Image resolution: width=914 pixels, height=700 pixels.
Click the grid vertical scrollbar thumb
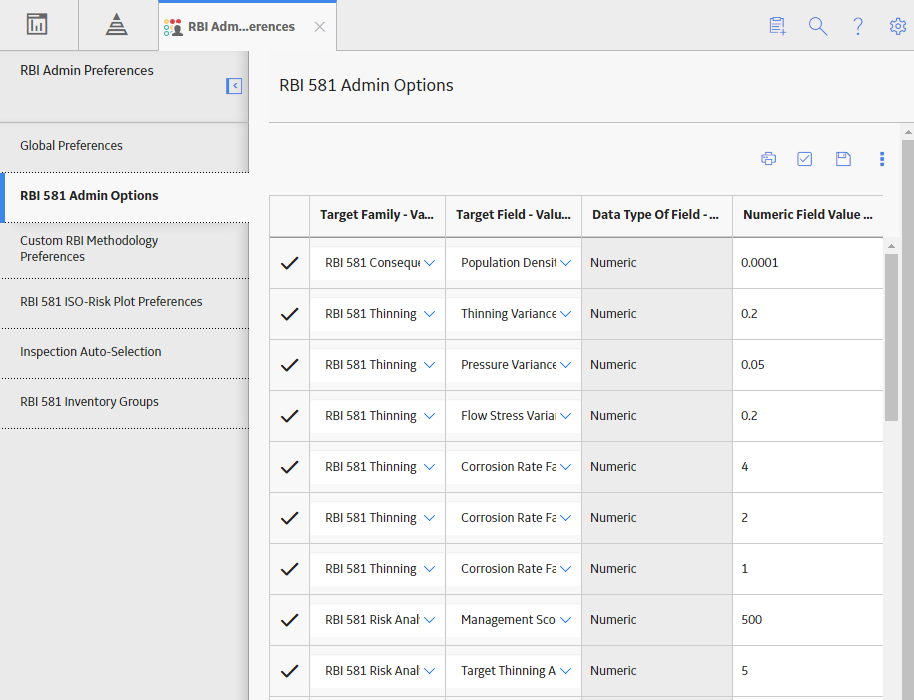click(891, 337)
